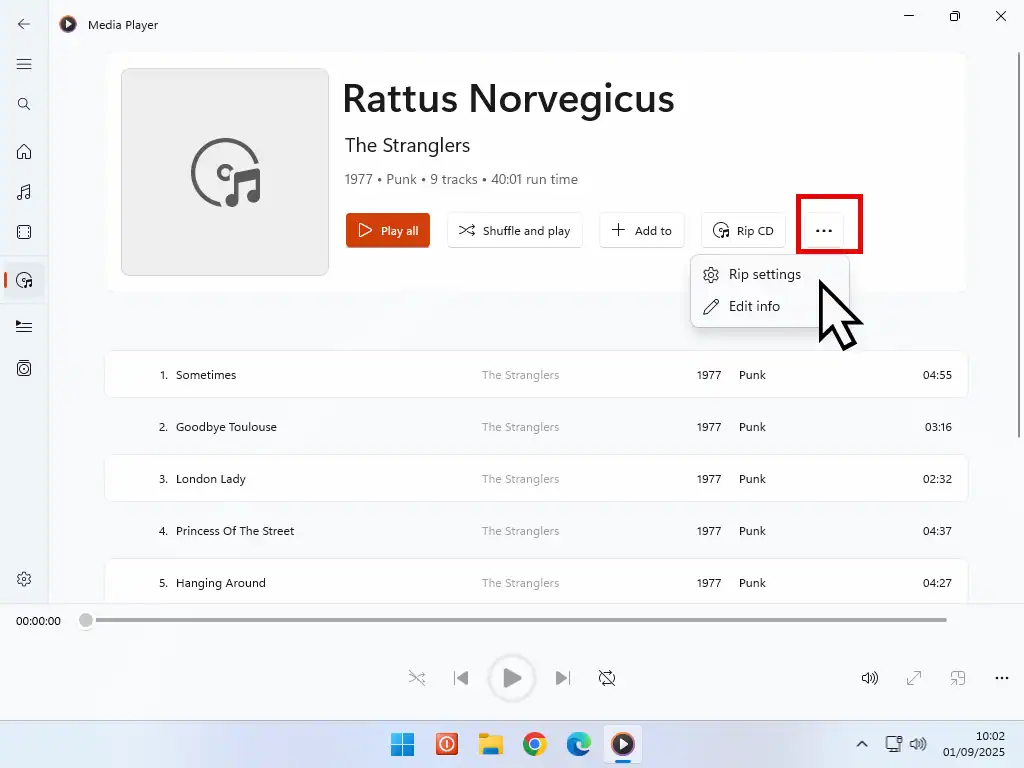1024x768 pixels.
Task: Select track 4 Princess Of The Street
Action: [x=536, y=530]
